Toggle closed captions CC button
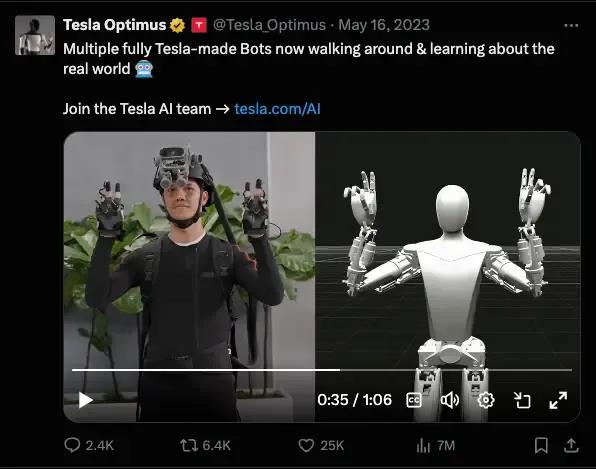 414,400
